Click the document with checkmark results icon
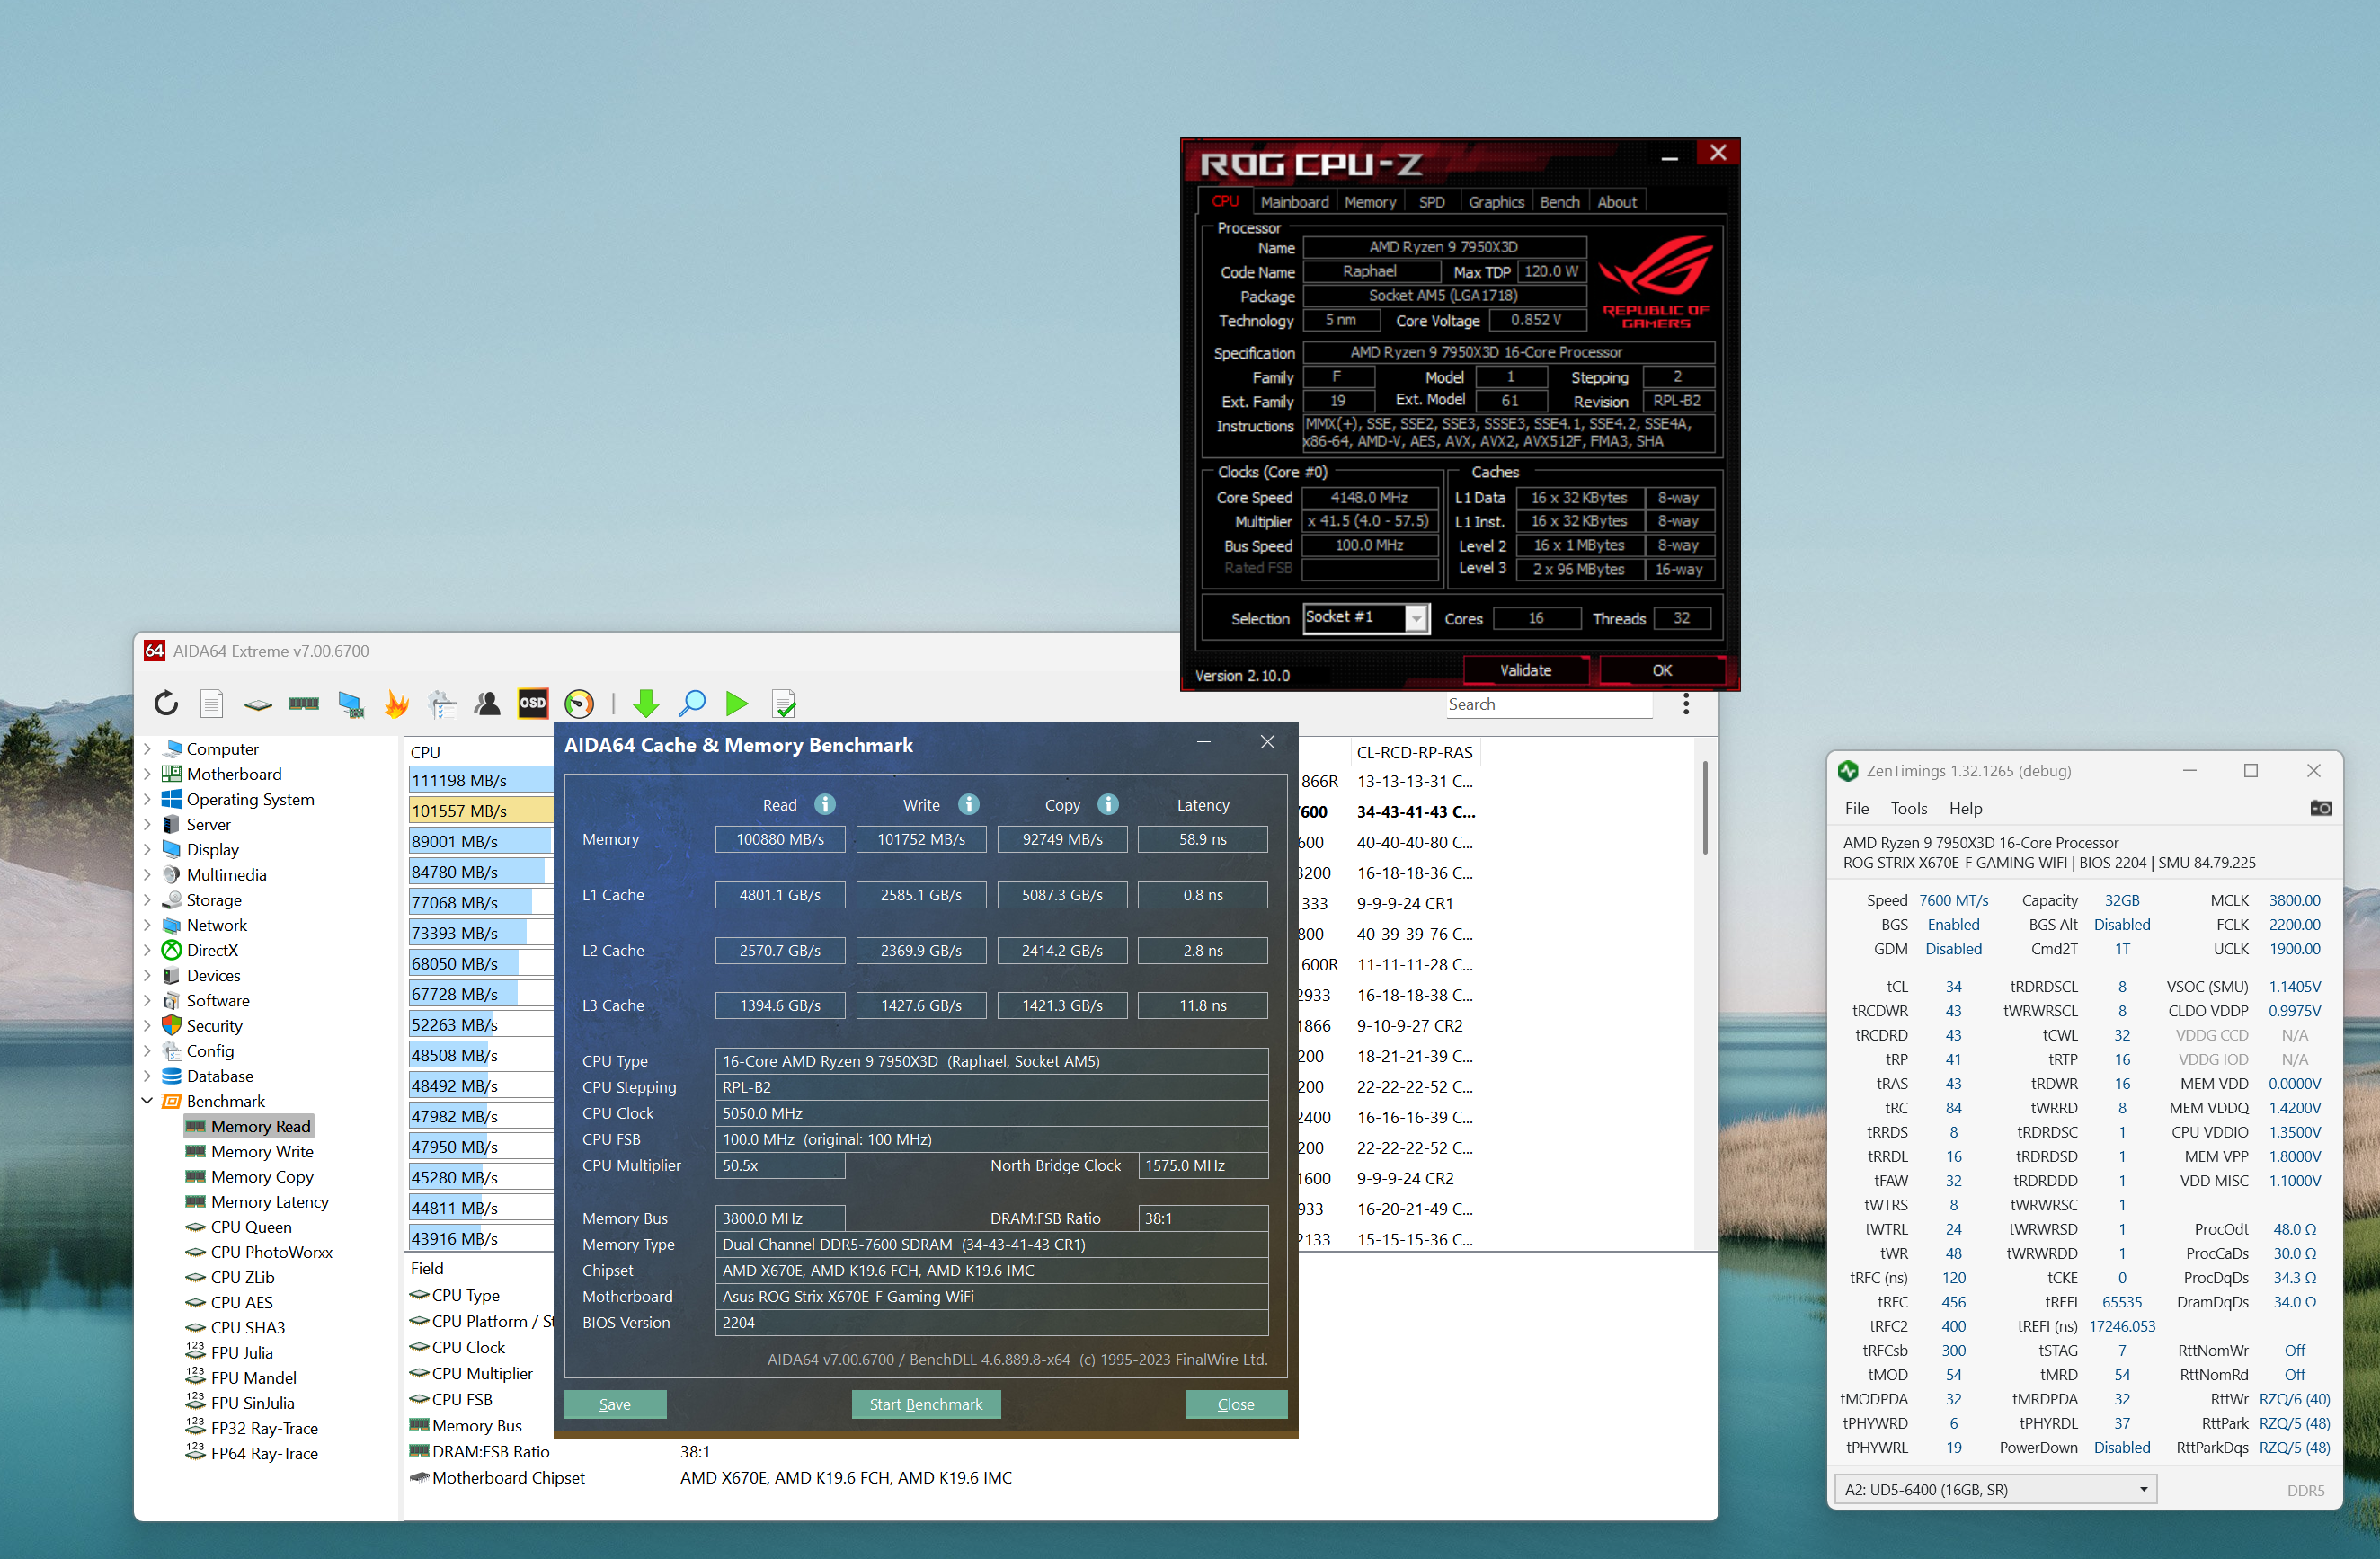Screen dimensions: 2380x1559 tap(785, 704)
